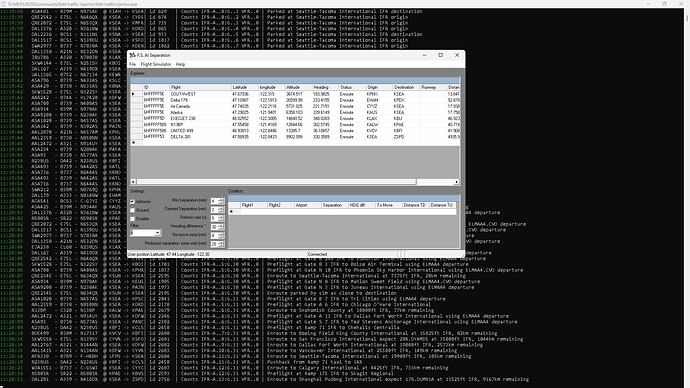Enable the Airborne checkbox
The height and width of the screenshot is (388, 690).
click(132, 201)
